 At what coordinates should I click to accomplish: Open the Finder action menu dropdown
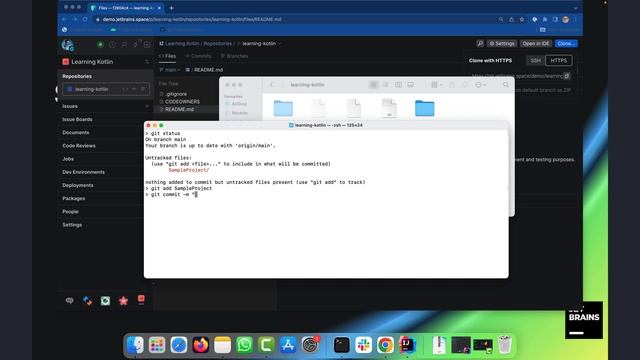tap(480, 84)
